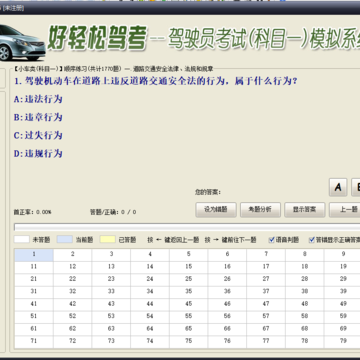
Task: Select question 1 in the grid
Action: tap(34, 255)
